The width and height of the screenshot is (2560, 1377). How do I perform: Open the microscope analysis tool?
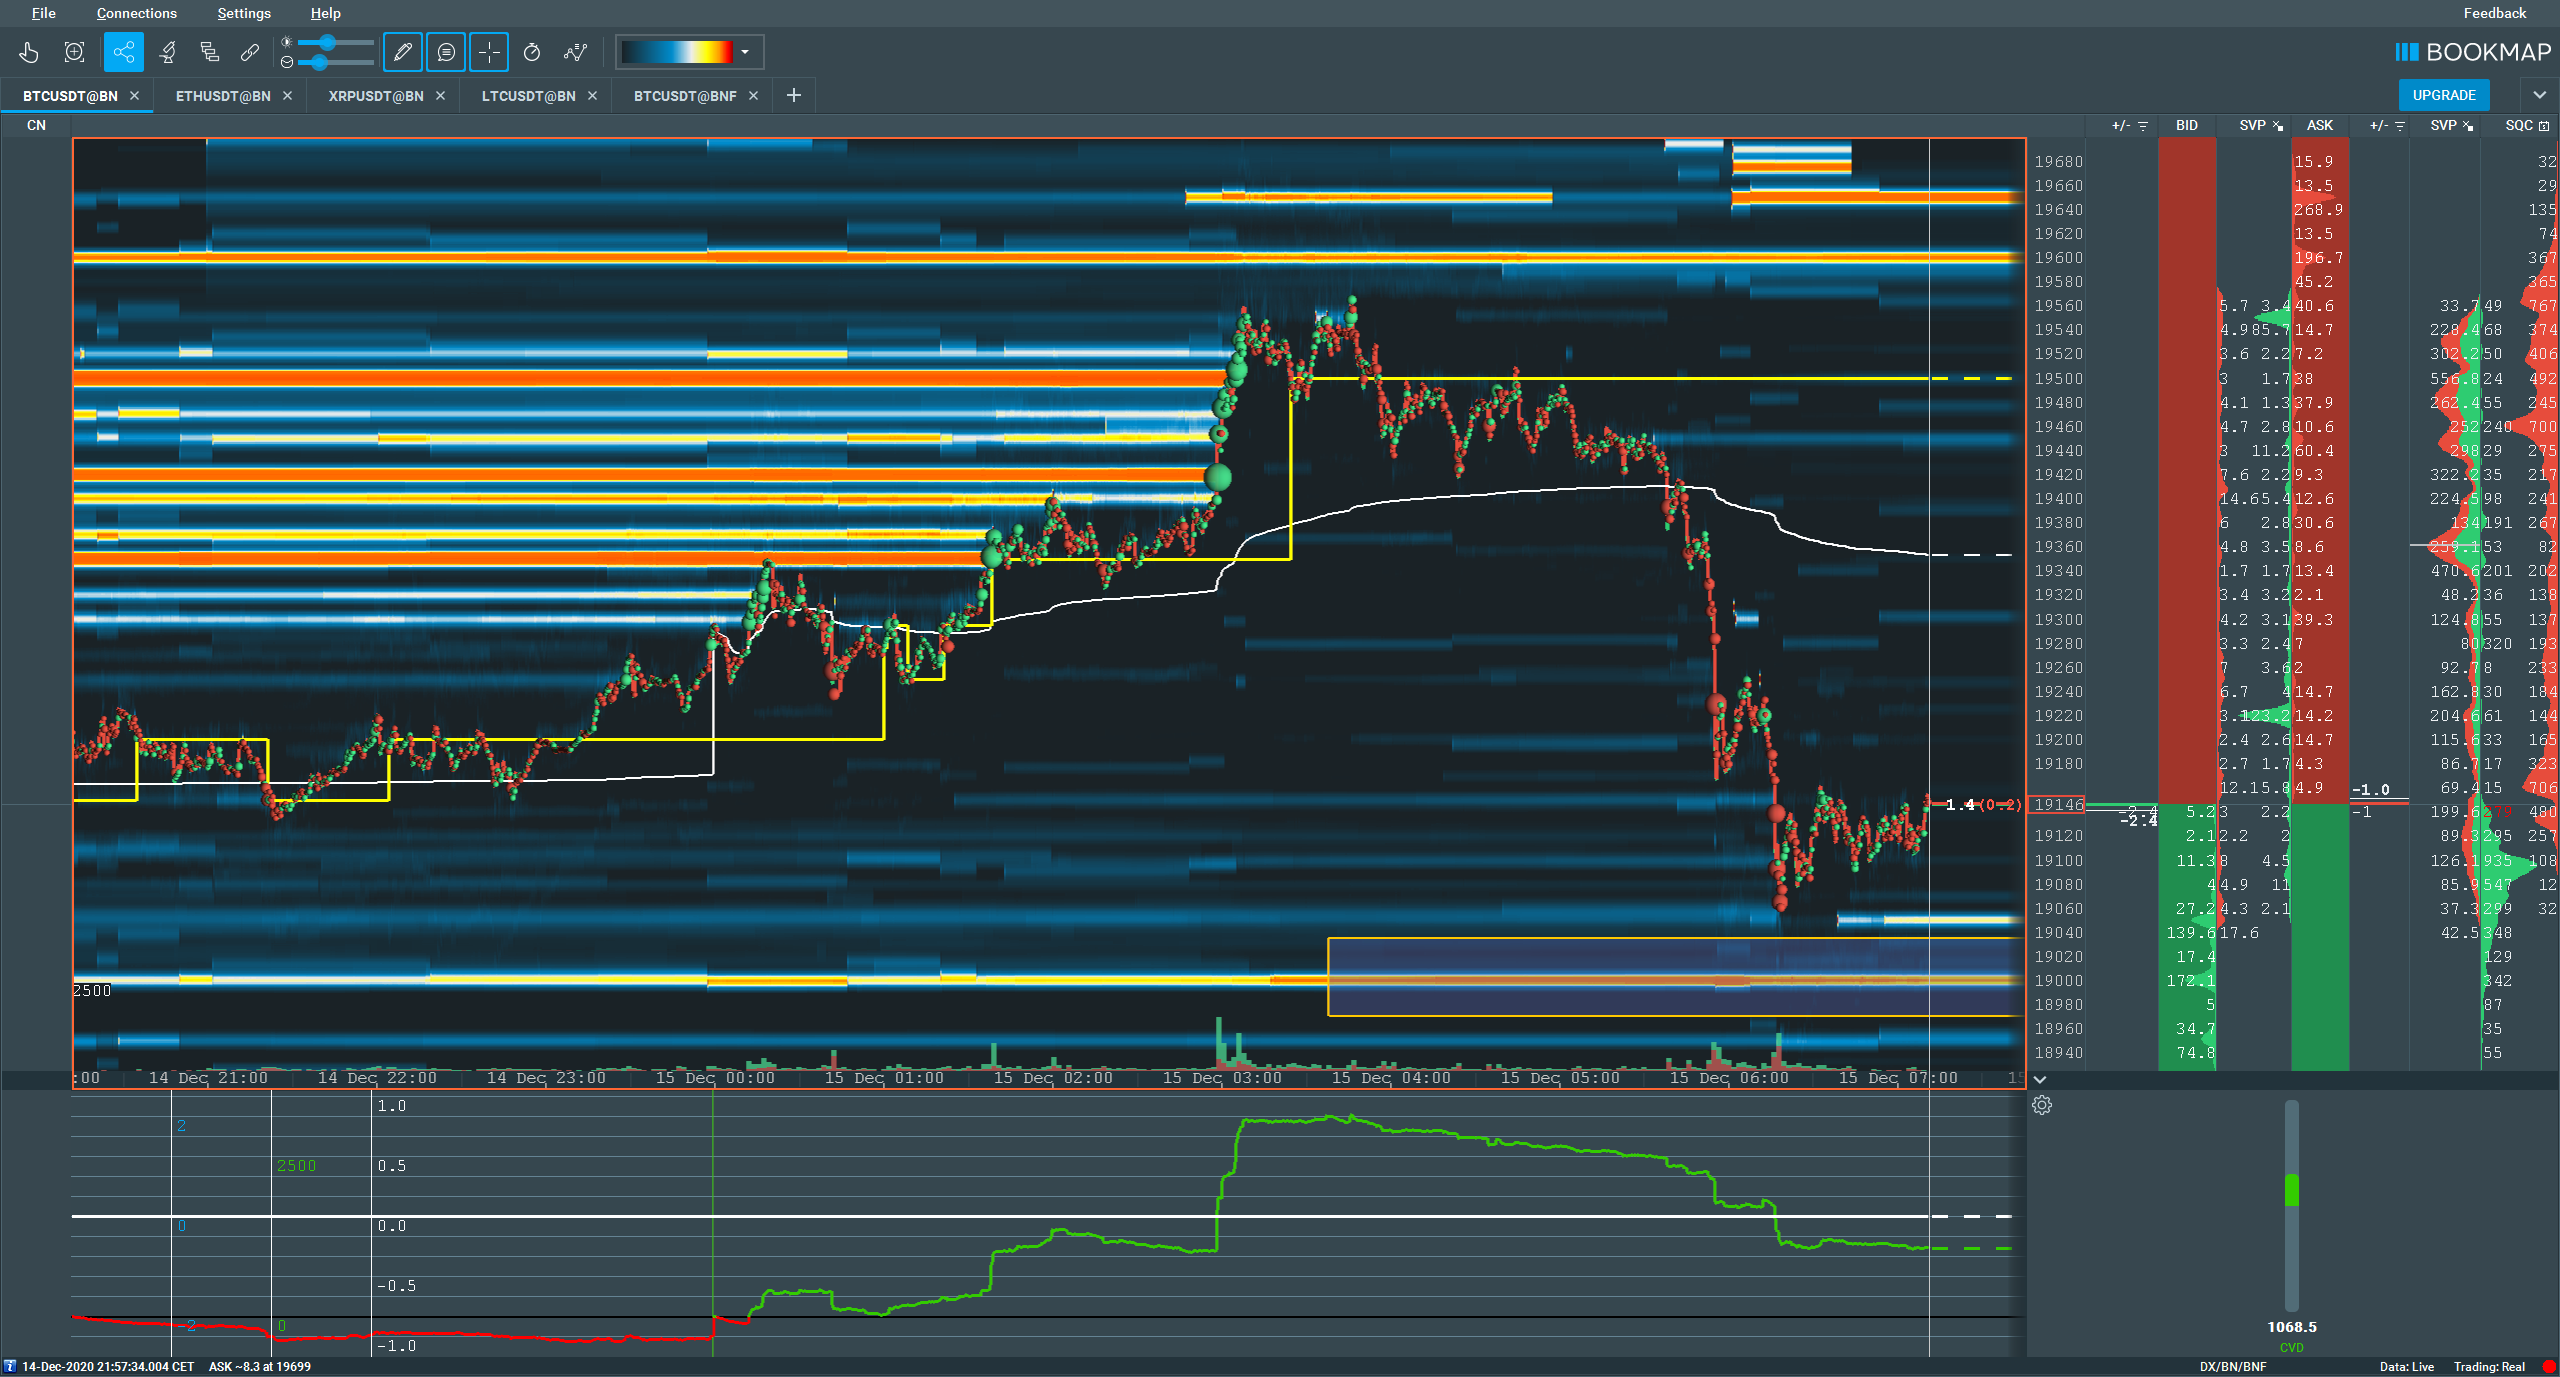pos(168,52)
